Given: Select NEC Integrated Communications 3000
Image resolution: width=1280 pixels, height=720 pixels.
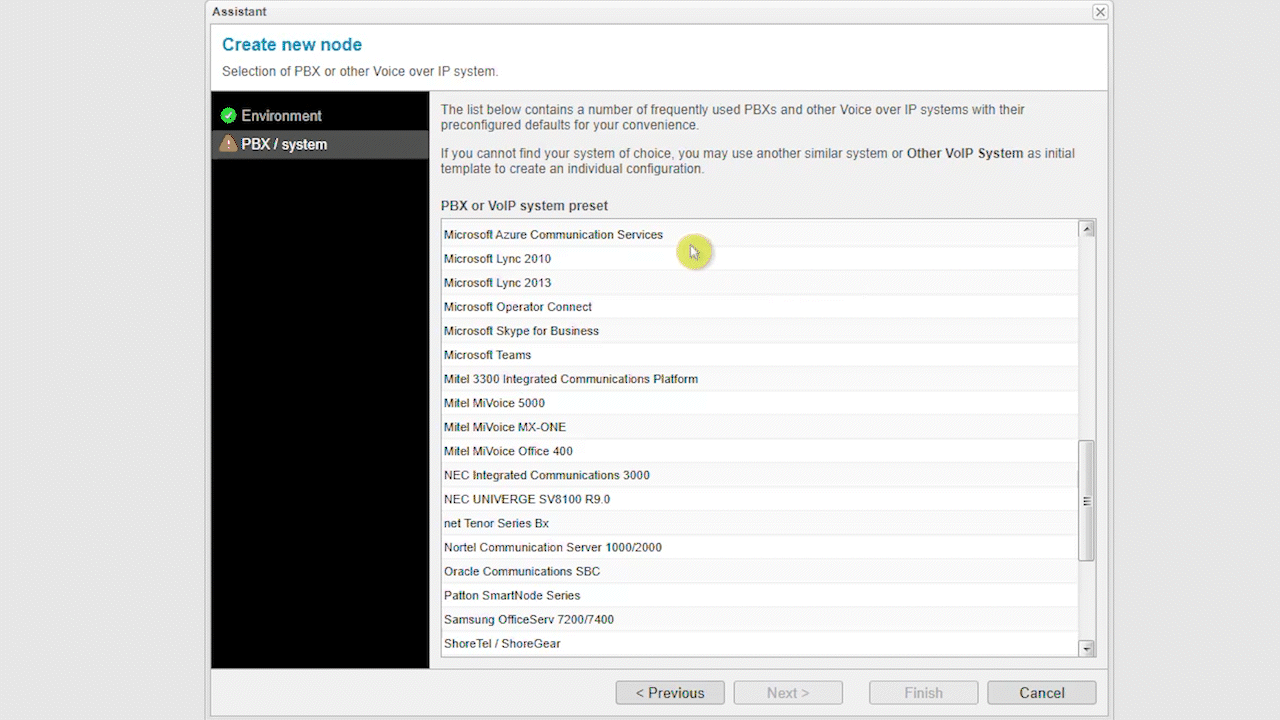Looking at the screenshot, I should tap(760, 475).
